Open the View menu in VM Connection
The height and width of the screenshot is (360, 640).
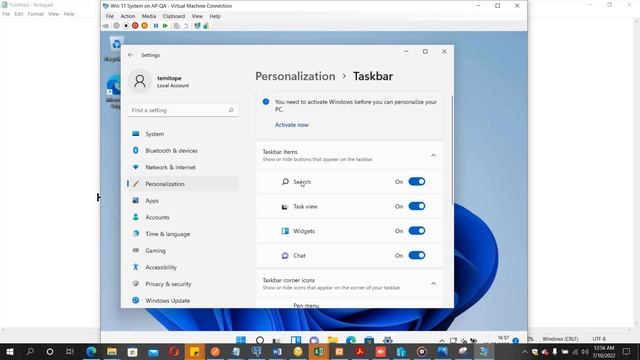[x=197, y=16]
